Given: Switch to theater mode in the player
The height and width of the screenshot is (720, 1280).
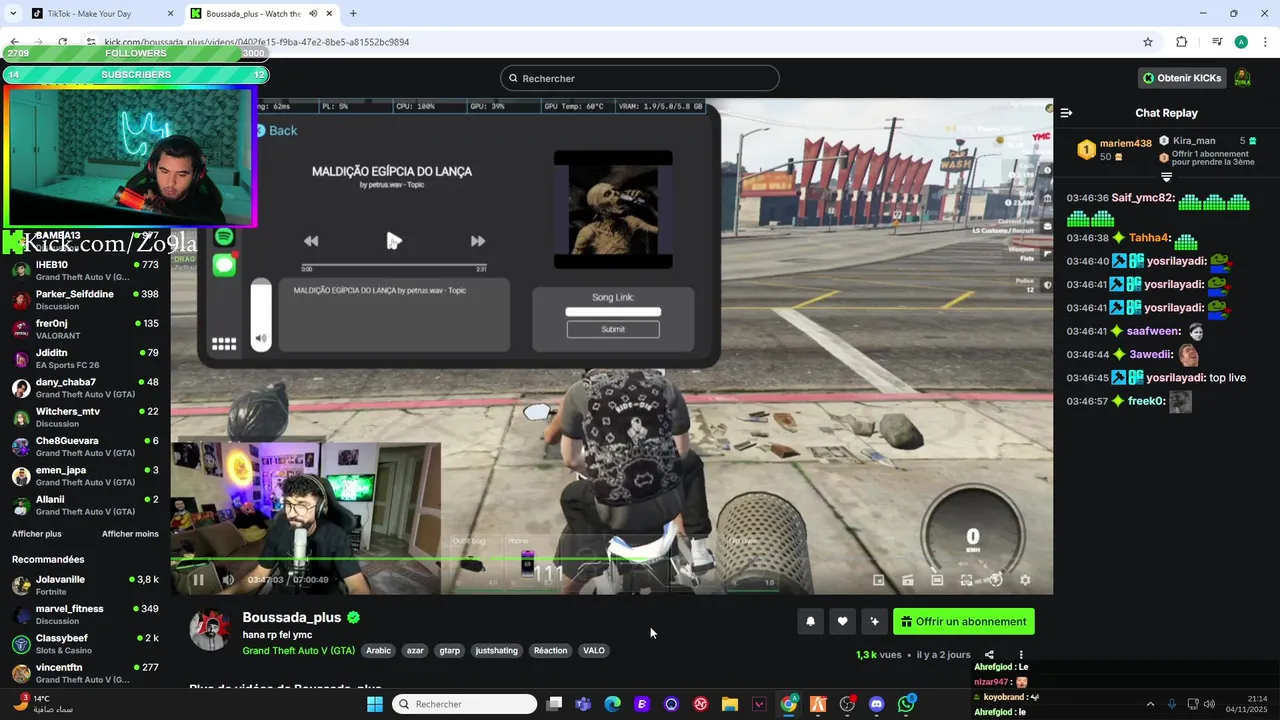Looking at the screenshot, I should (x=937, y=579).
